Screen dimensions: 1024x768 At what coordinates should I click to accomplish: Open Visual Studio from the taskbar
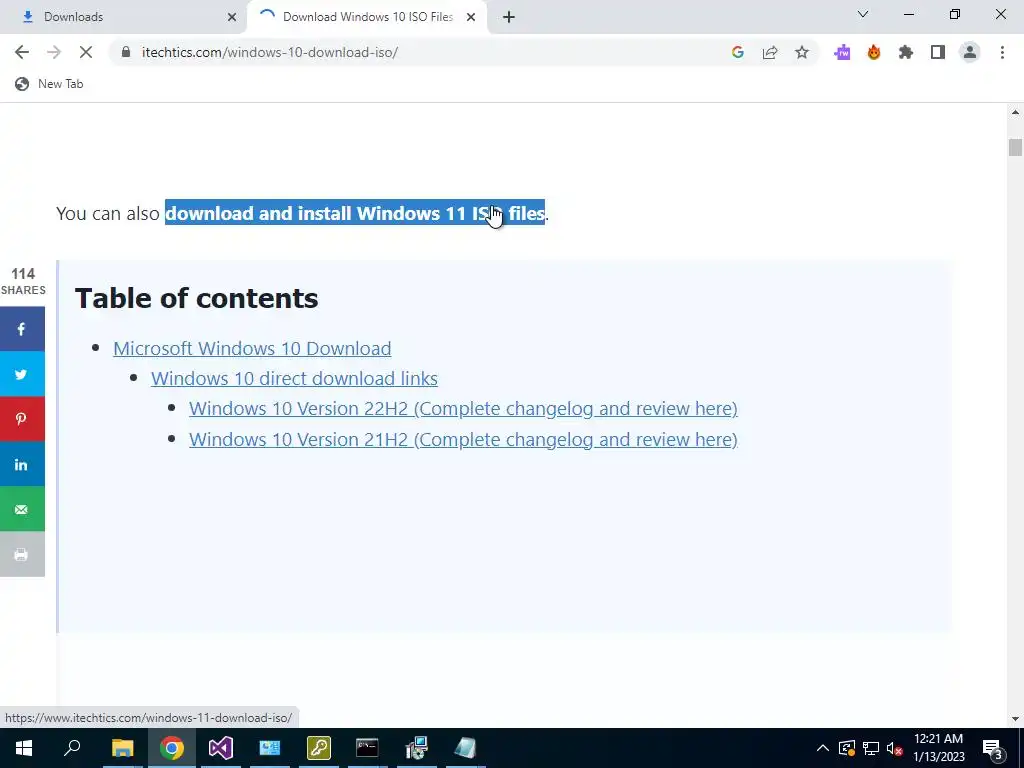click(x=221, y=748)
